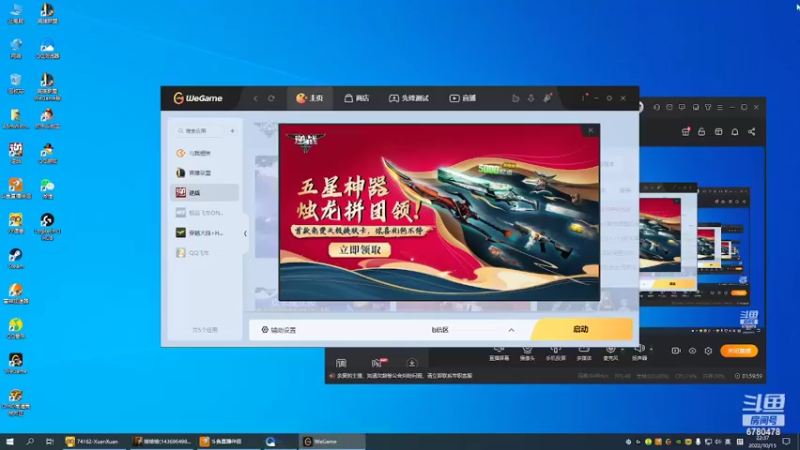Close the 逆战 promotional popup
800x450 pixels.
tap(590, 131)
